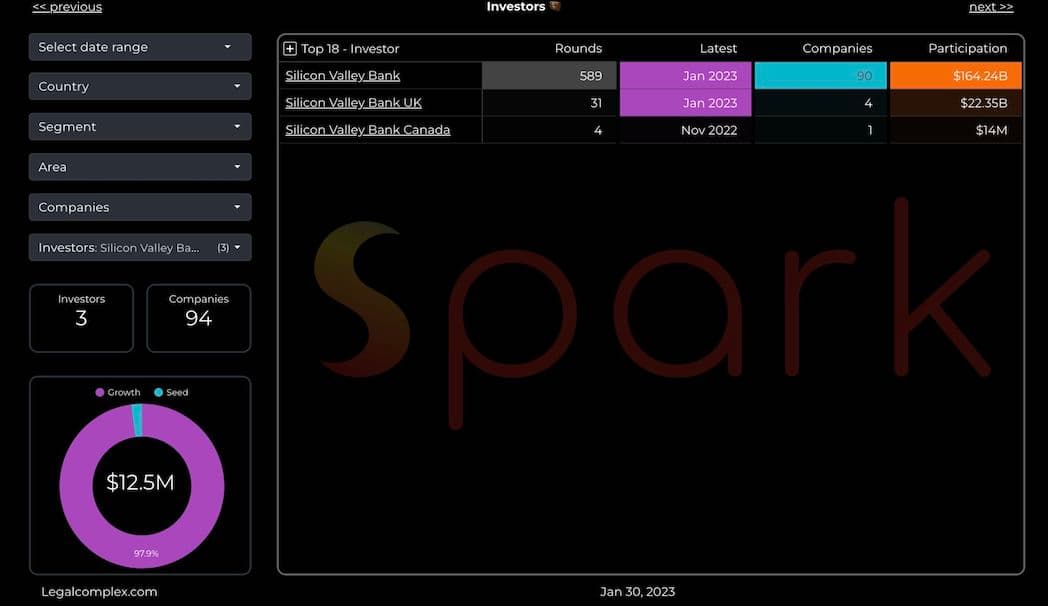
Task: Open the Investors filter dropdown
Action: [x=140, y=247]
